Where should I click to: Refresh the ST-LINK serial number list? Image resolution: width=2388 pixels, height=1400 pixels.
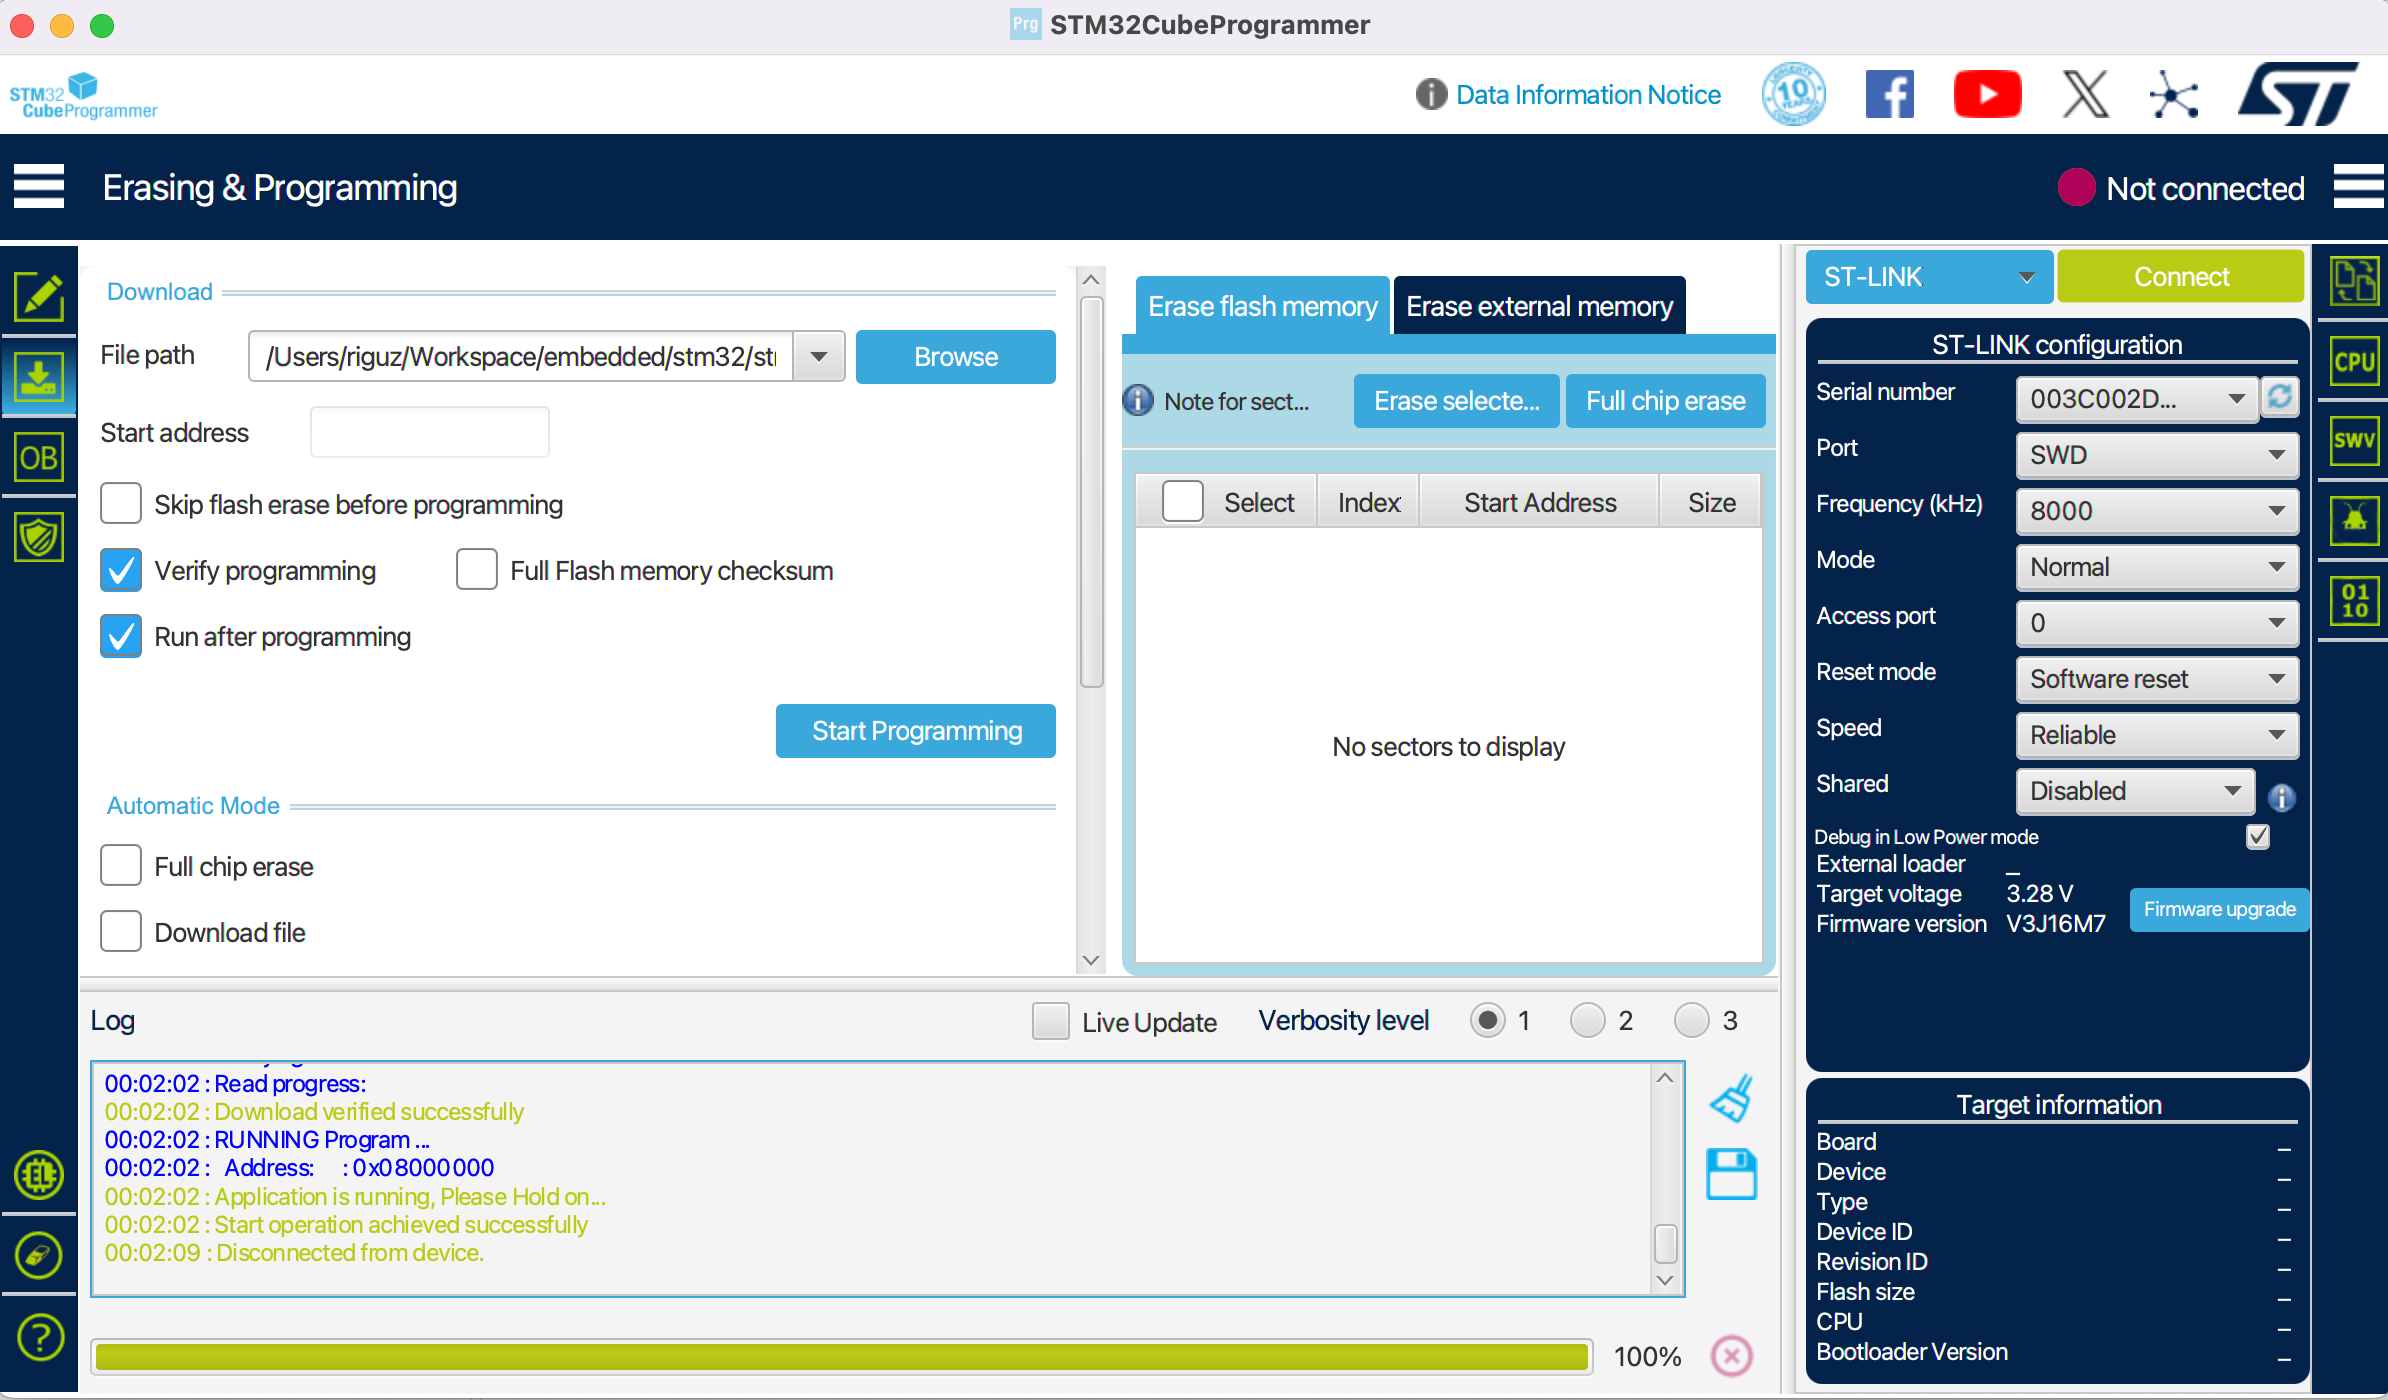tap(2280, 397)
